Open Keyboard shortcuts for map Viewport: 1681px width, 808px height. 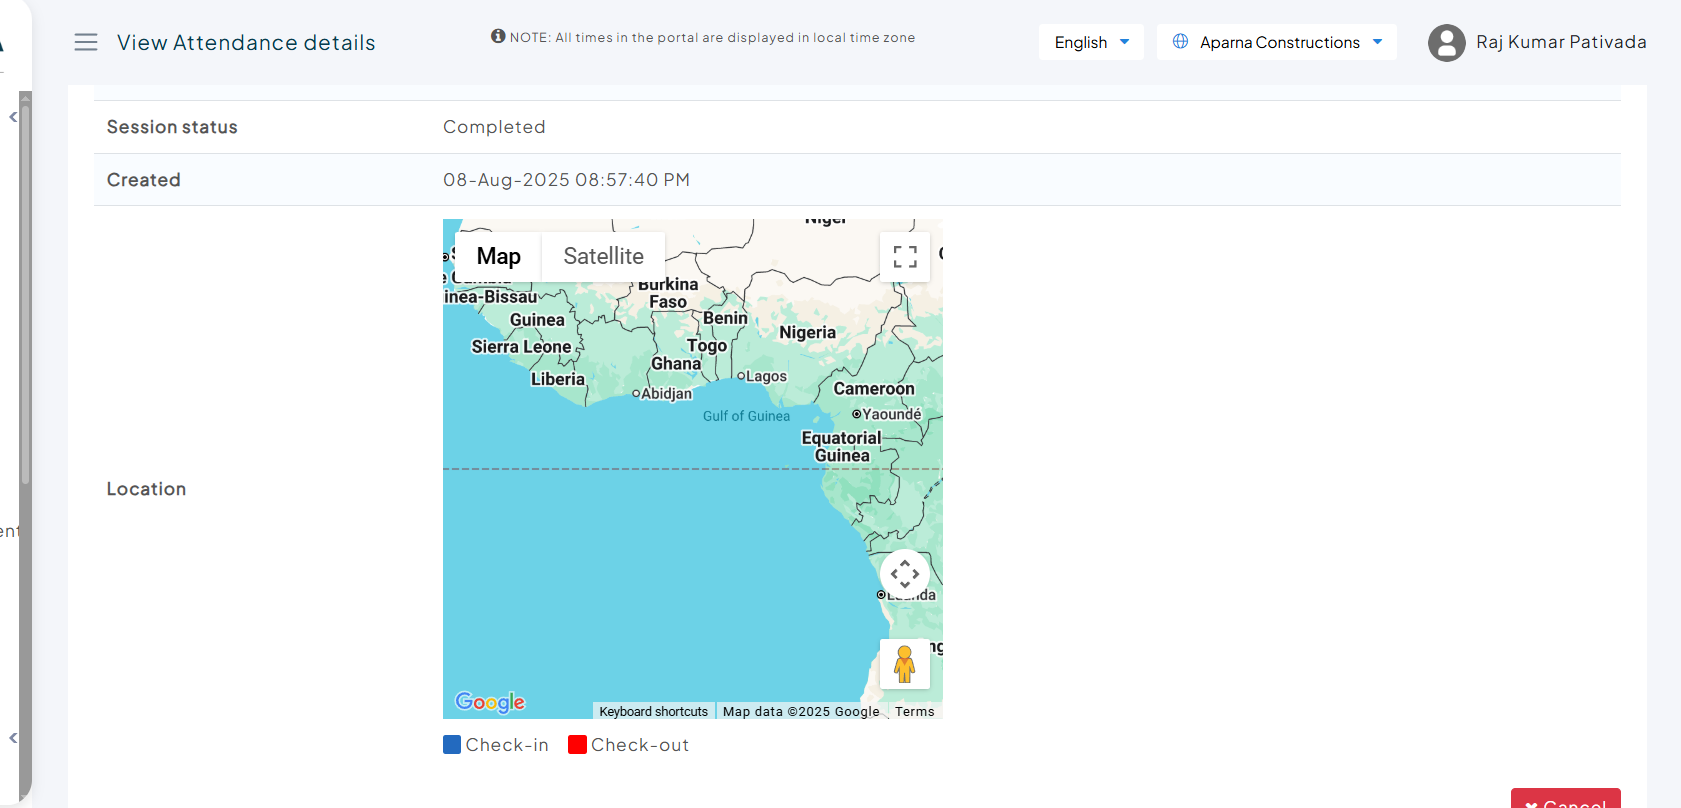coord(653,712)
